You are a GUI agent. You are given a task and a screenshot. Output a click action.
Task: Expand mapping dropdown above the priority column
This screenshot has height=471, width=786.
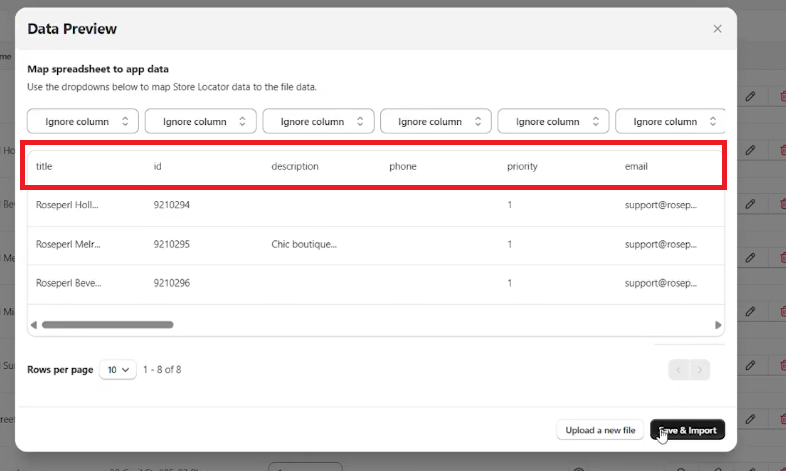click(x=554, y=121)
